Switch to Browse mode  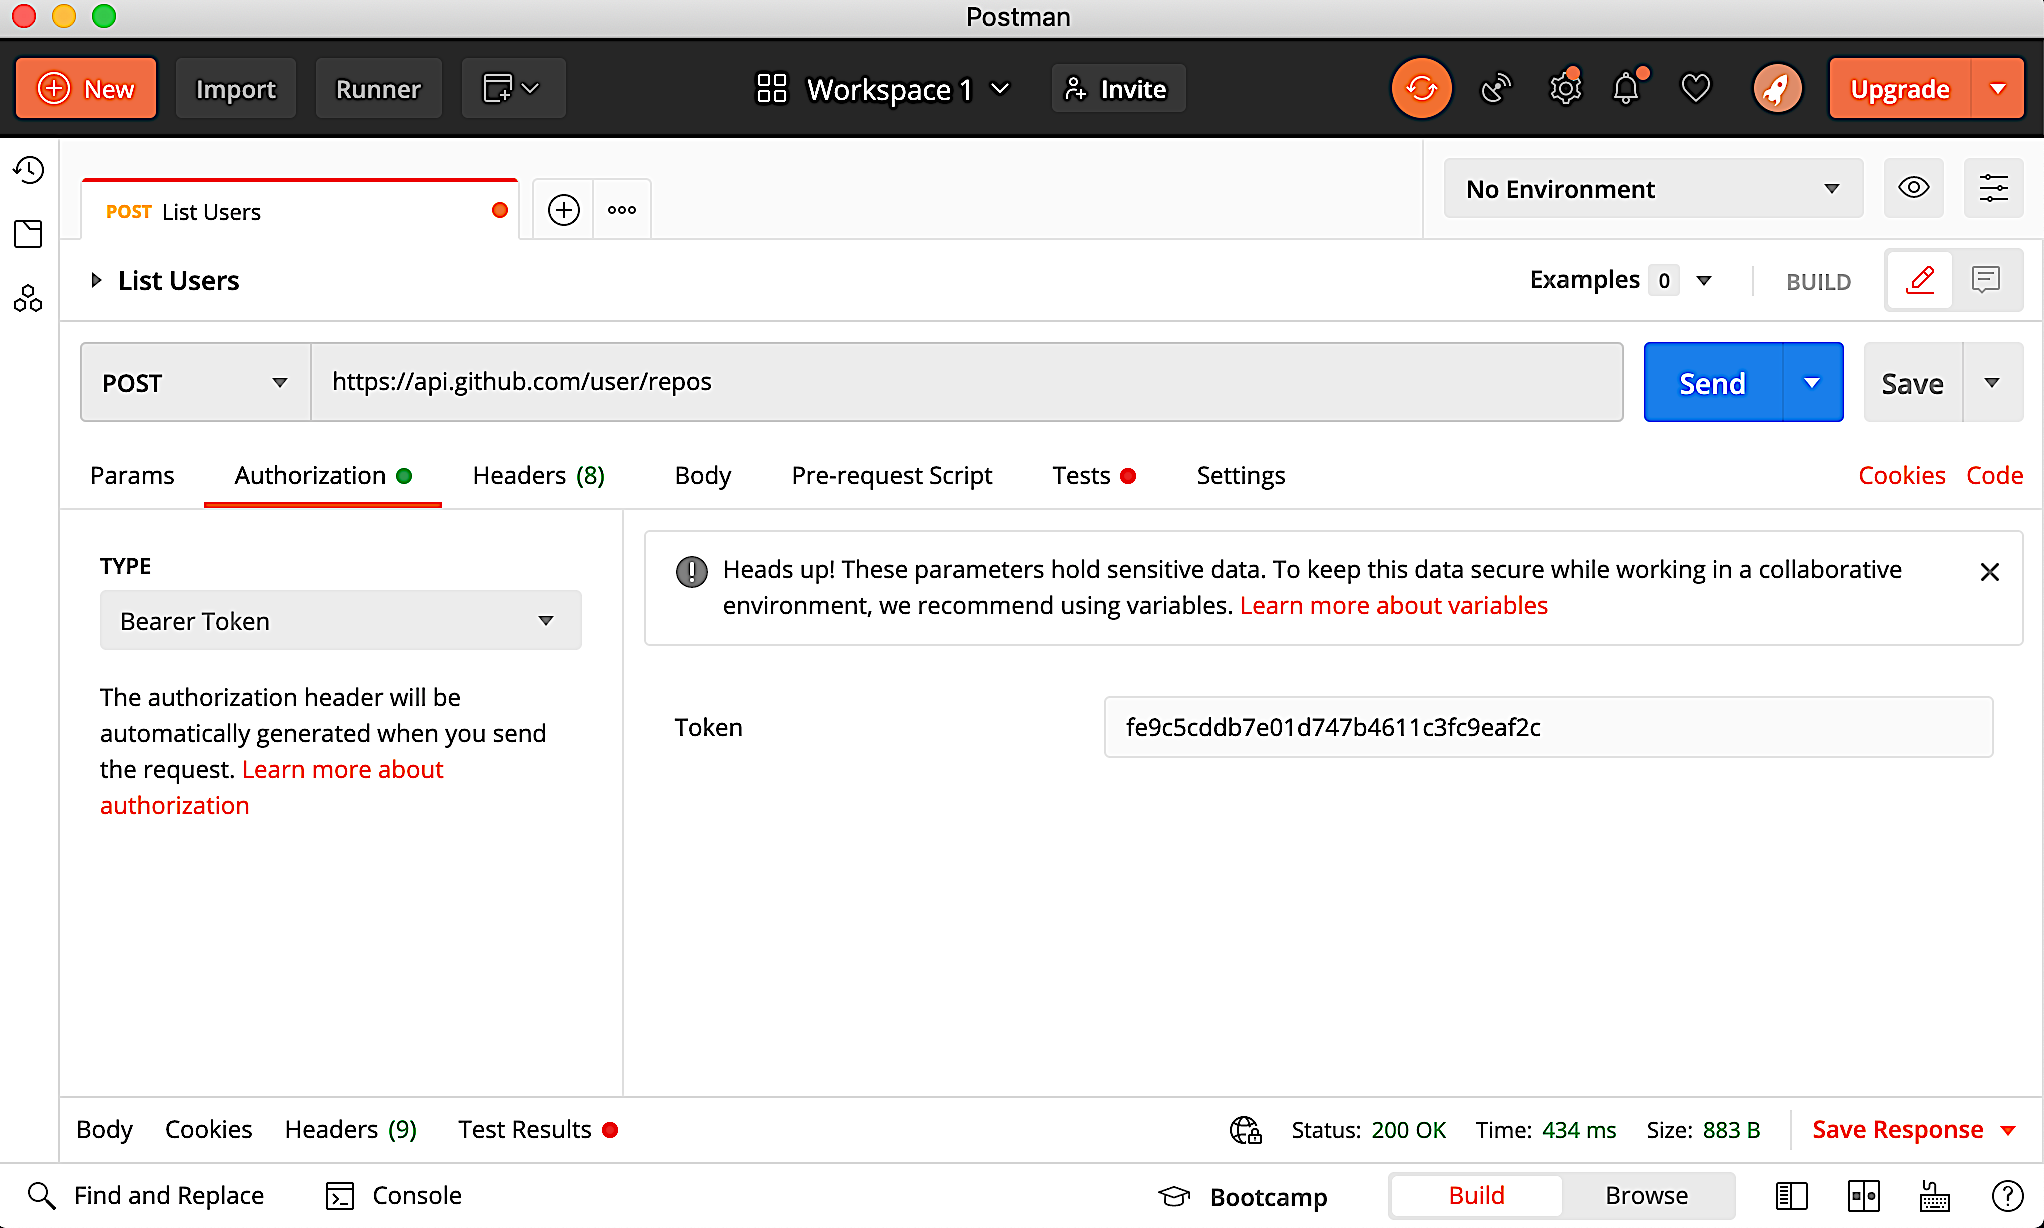[x=1646, y=1196]
